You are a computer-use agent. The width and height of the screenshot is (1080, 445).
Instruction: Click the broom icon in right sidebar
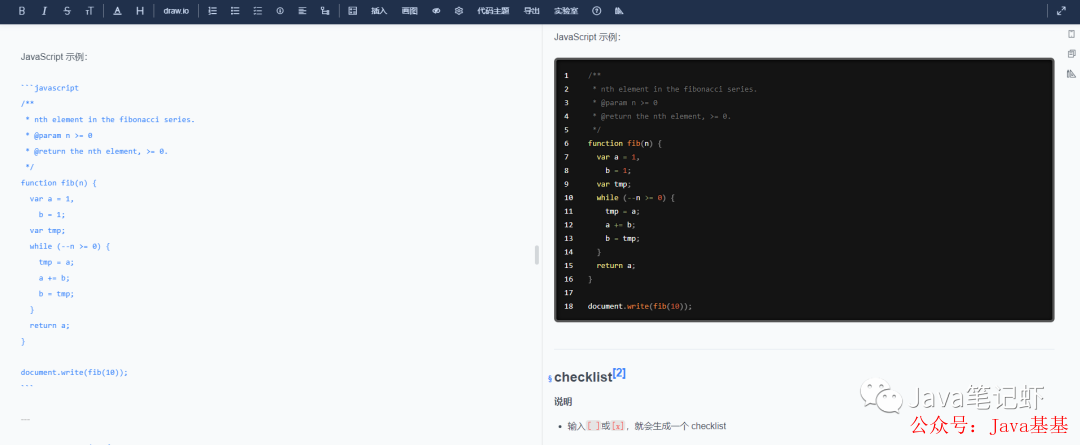1071,74
